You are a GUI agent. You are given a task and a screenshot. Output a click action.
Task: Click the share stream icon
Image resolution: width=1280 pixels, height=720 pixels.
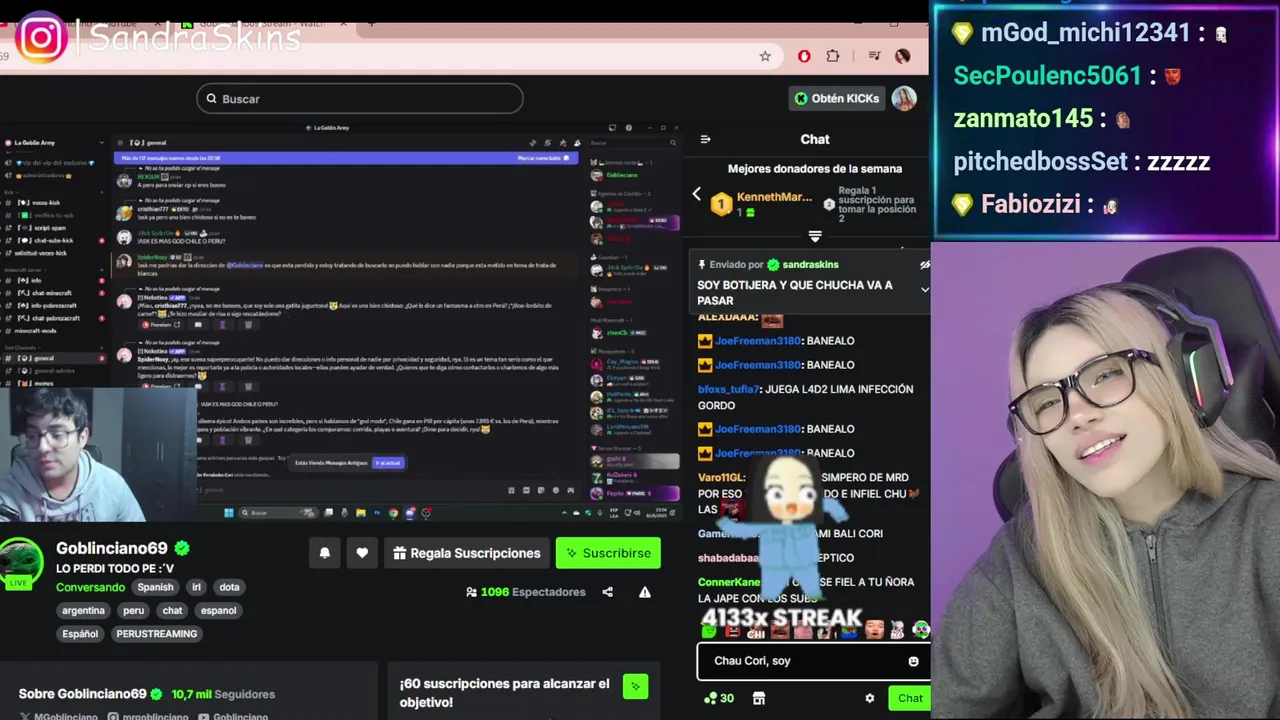[607, 592]
